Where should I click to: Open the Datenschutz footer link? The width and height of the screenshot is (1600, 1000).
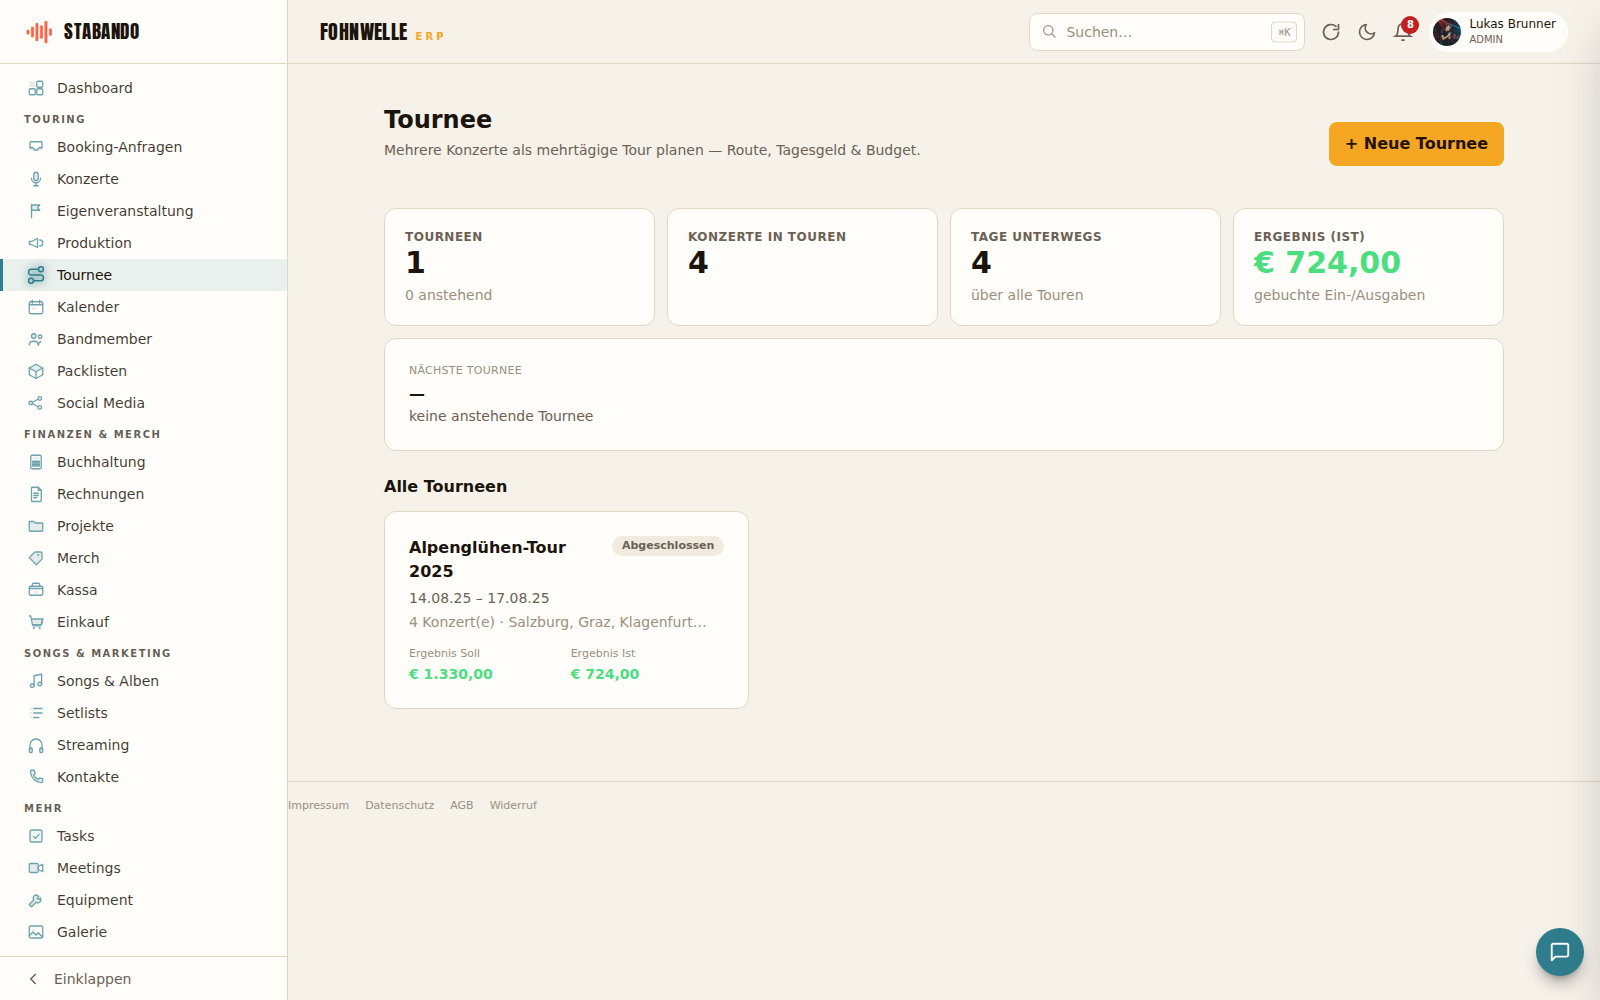(400, 805)
